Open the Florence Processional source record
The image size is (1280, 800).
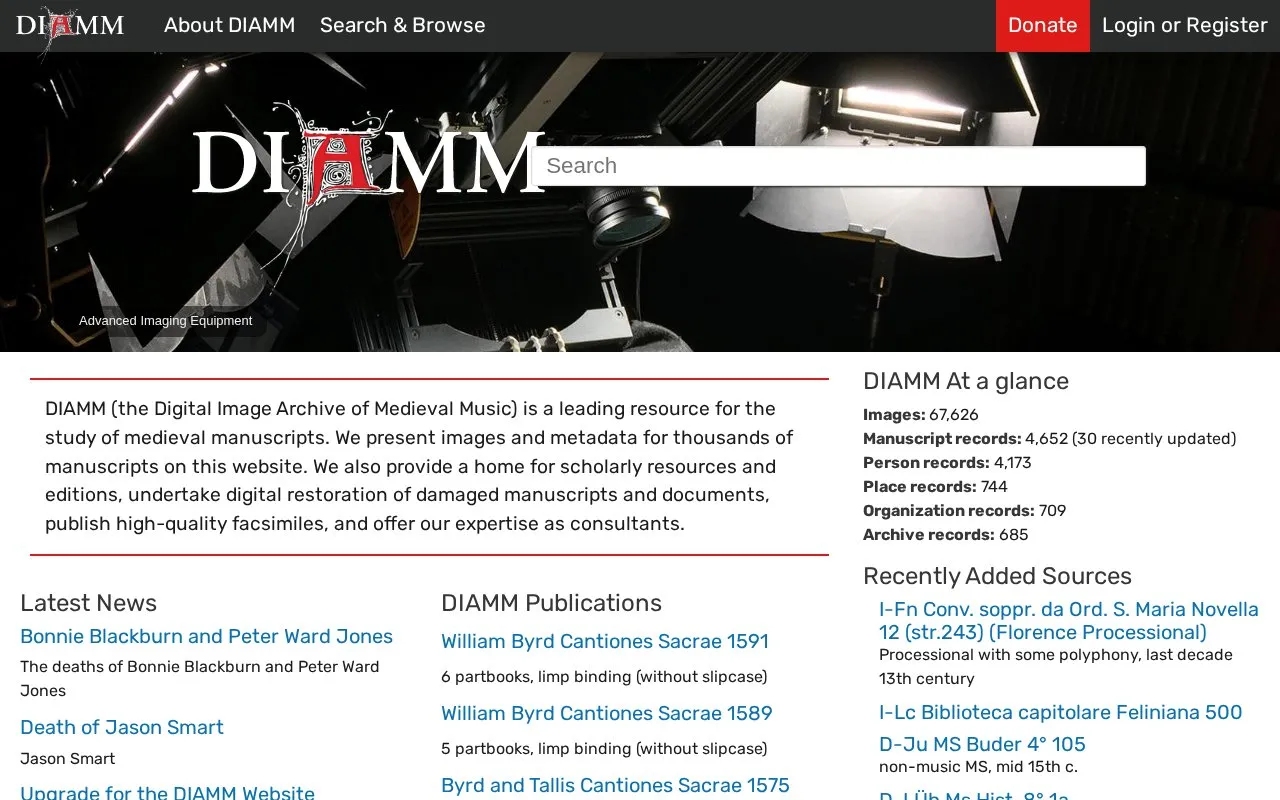coord(1069,620)
